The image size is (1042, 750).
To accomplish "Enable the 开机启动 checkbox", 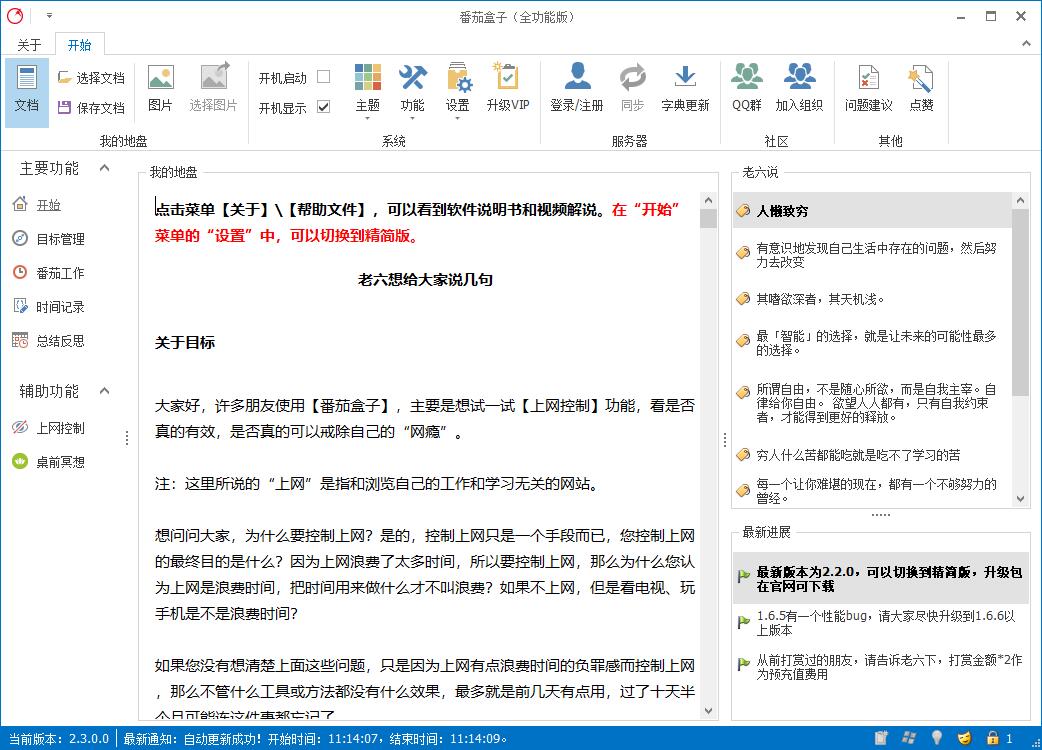I will [x=323, y=77].
